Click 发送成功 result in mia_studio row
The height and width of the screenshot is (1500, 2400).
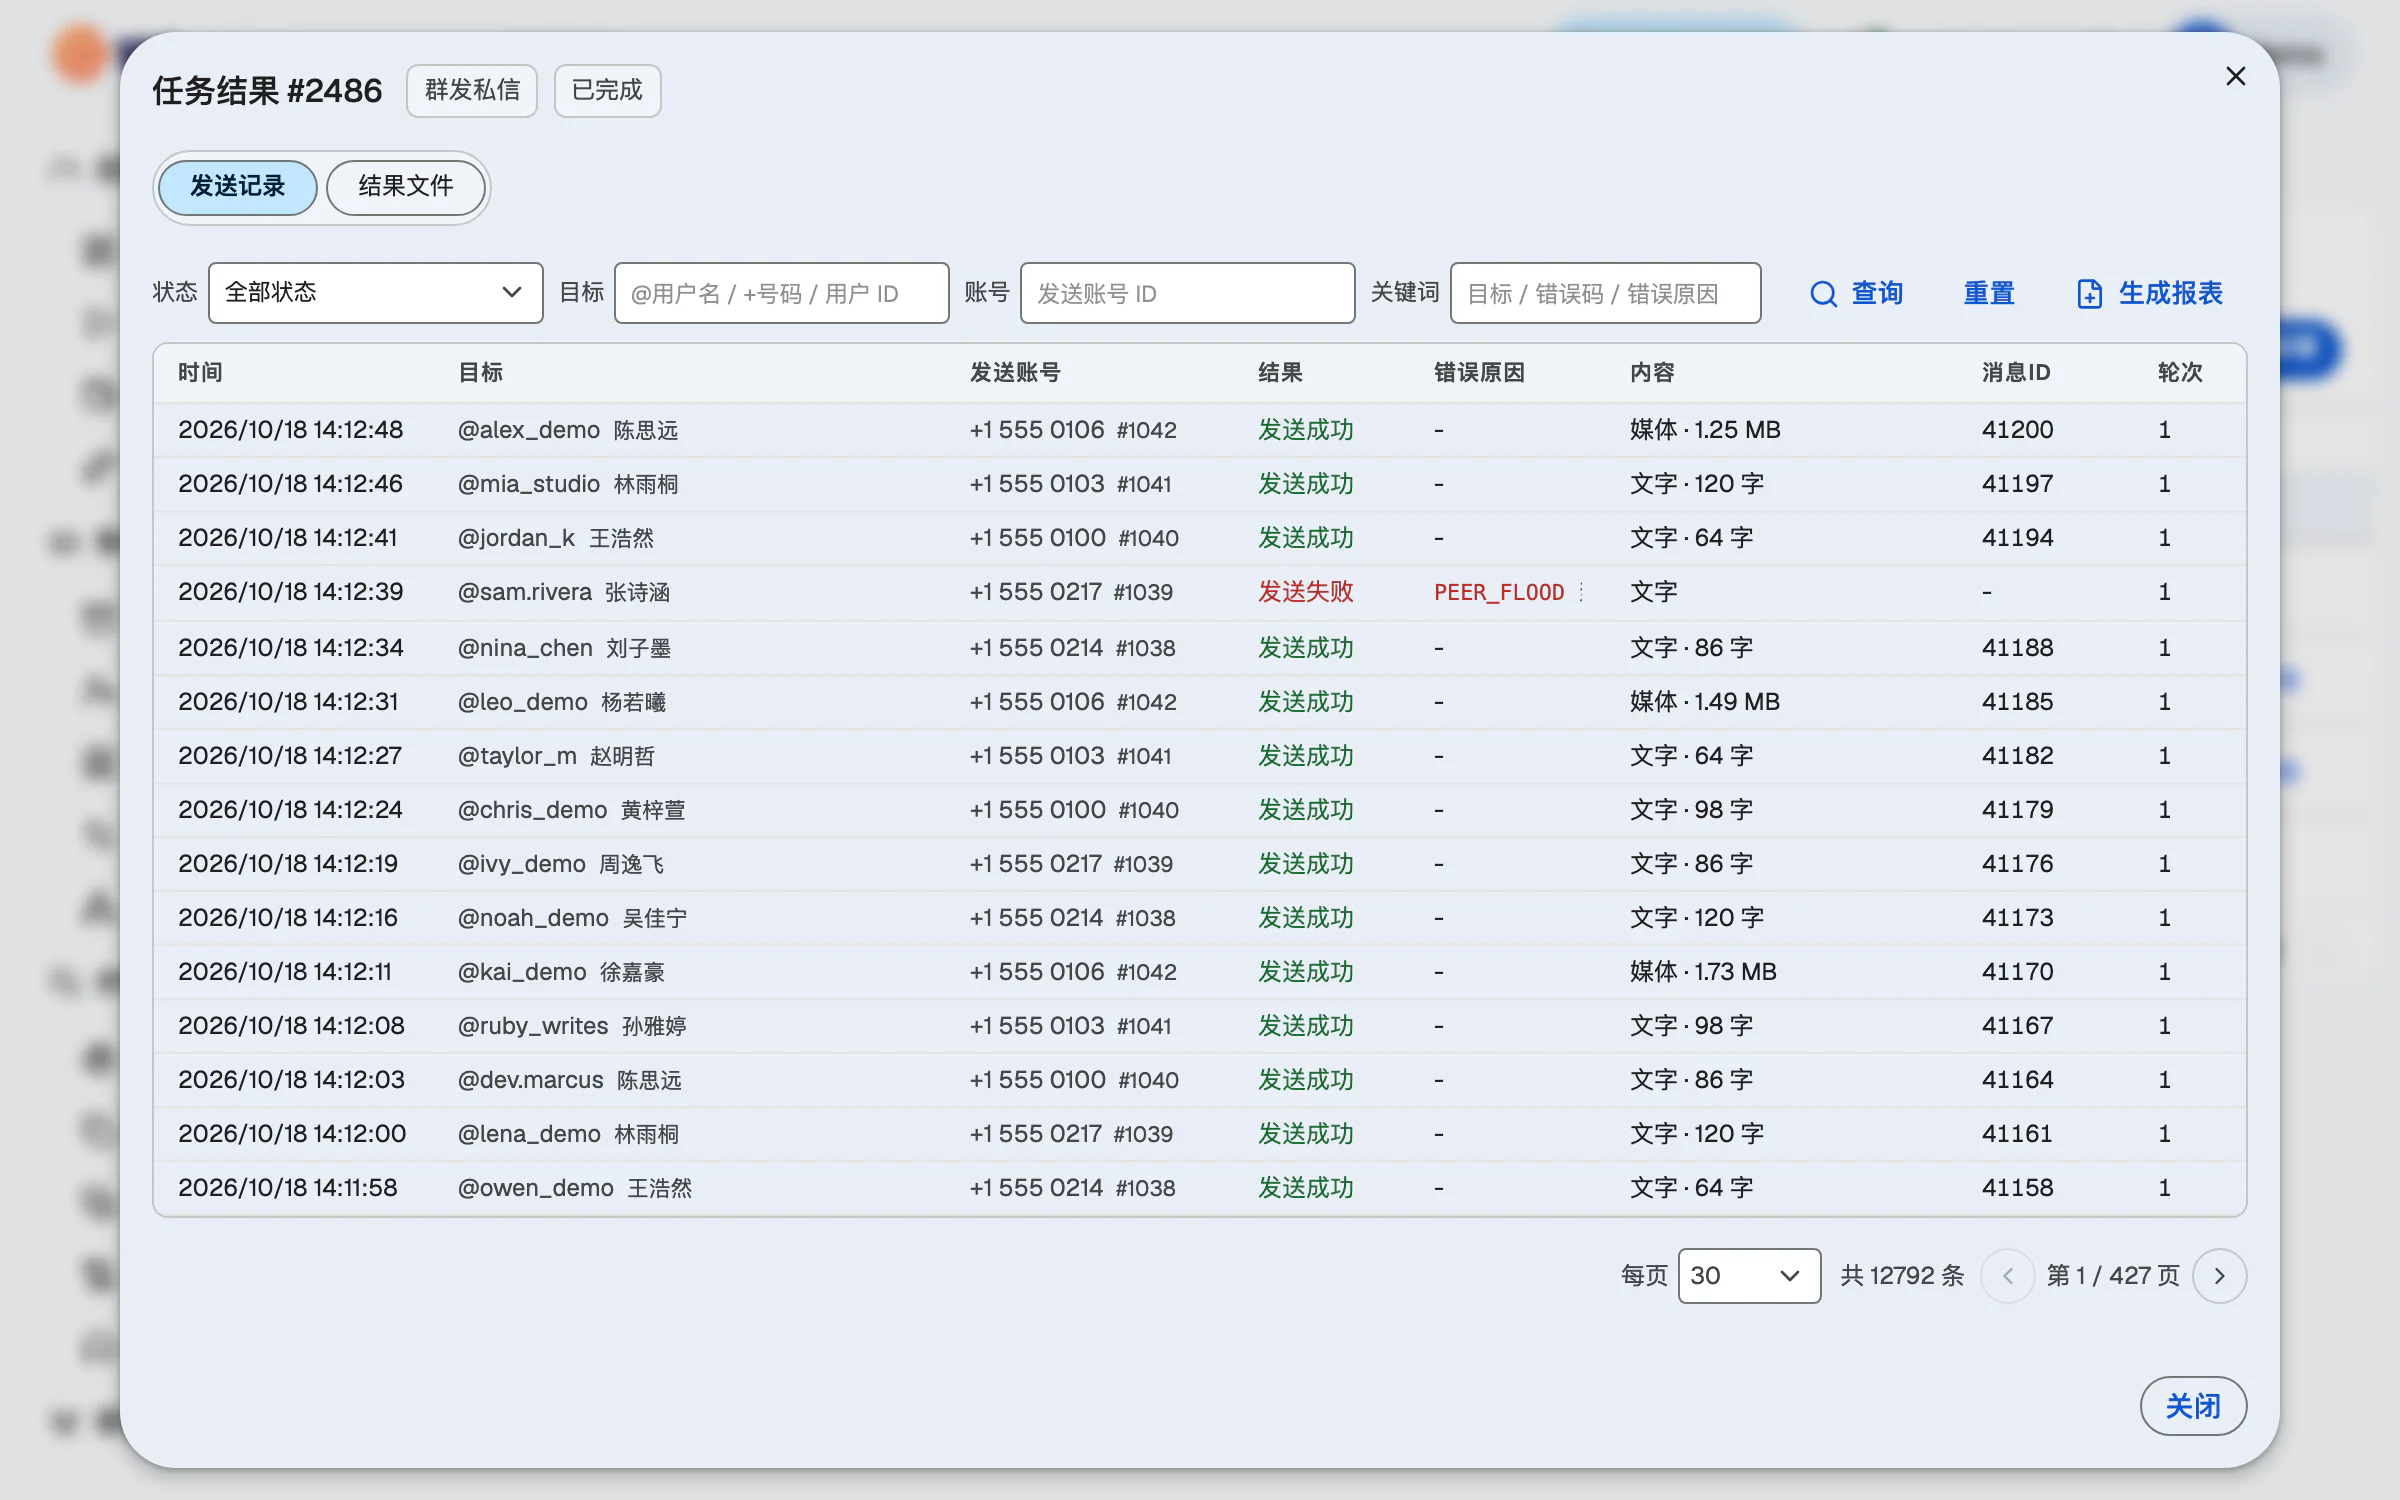[1305, 484]
